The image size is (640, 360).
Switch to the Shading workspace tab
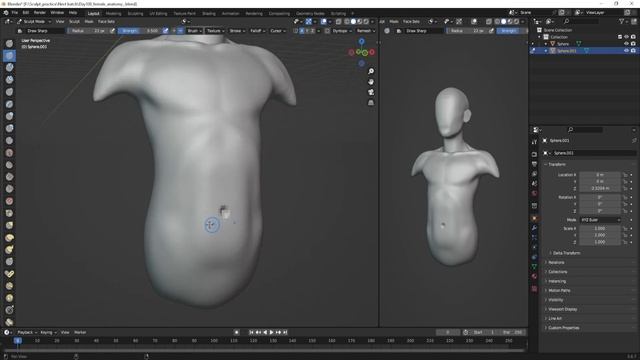[209, 13]
